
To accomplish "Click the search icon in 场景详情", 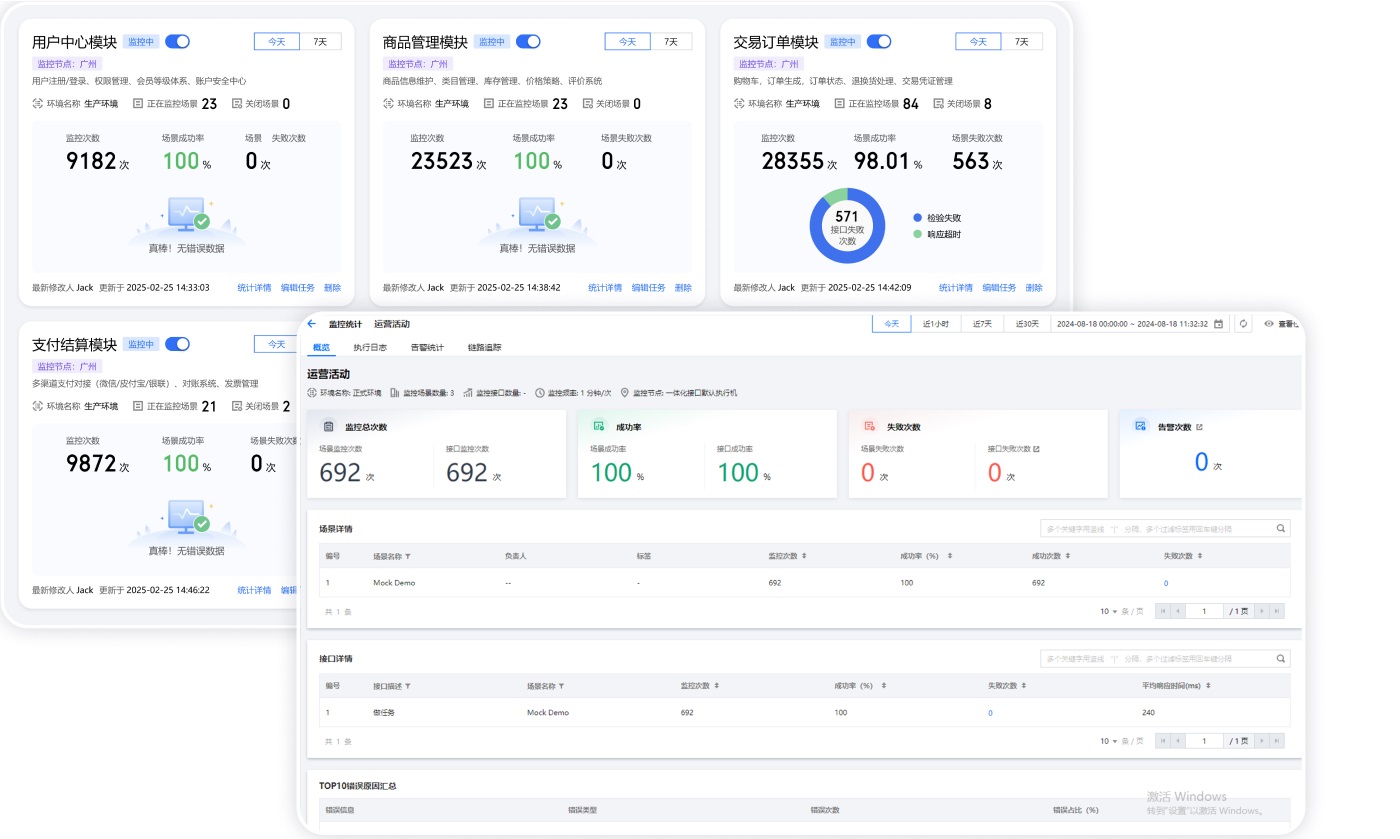I will click(x=1280, y=528).
